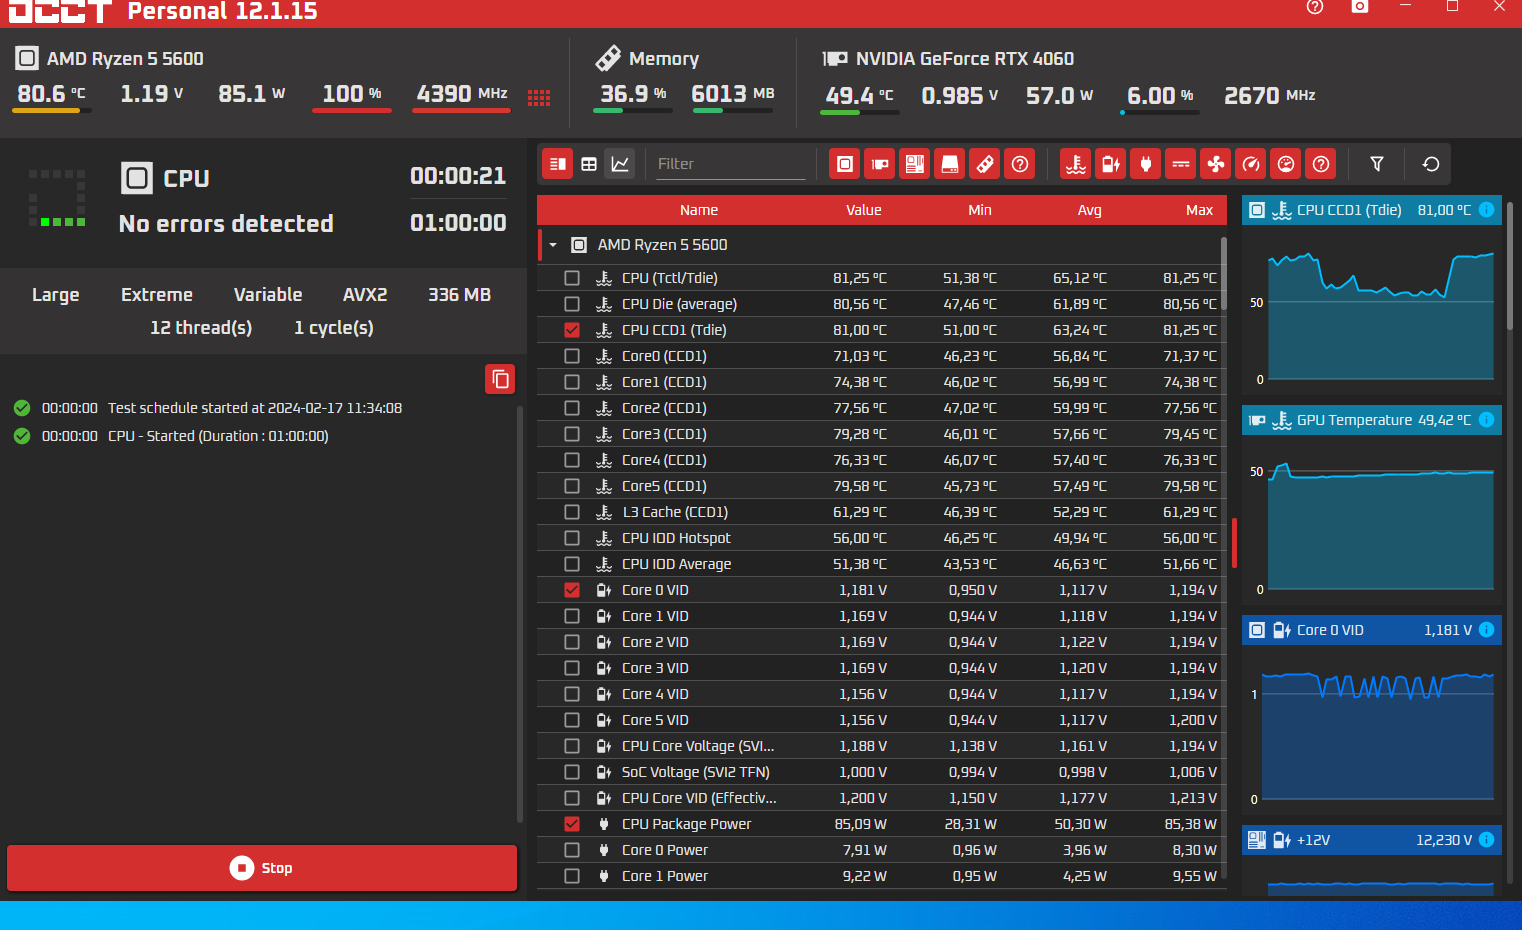Toggle the voltage sensor type filter

click(x=1111, y=164)
